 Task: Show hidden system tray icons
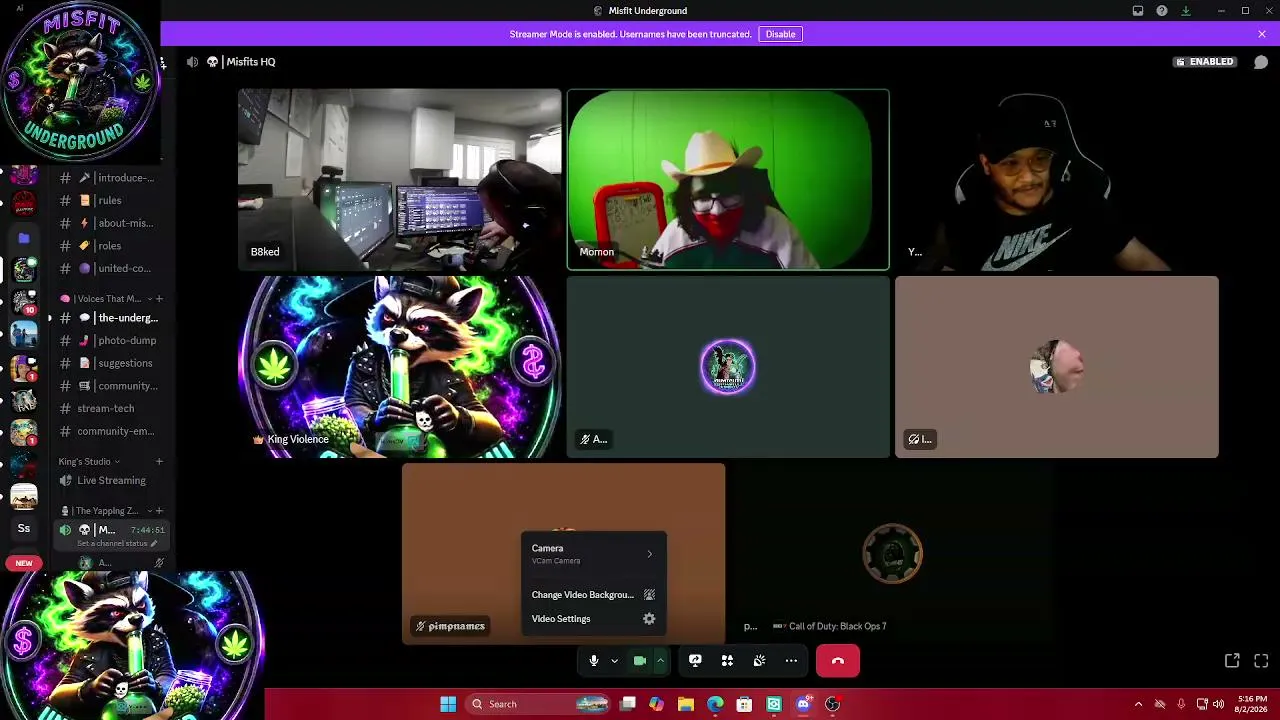(x=1138, y=704)
